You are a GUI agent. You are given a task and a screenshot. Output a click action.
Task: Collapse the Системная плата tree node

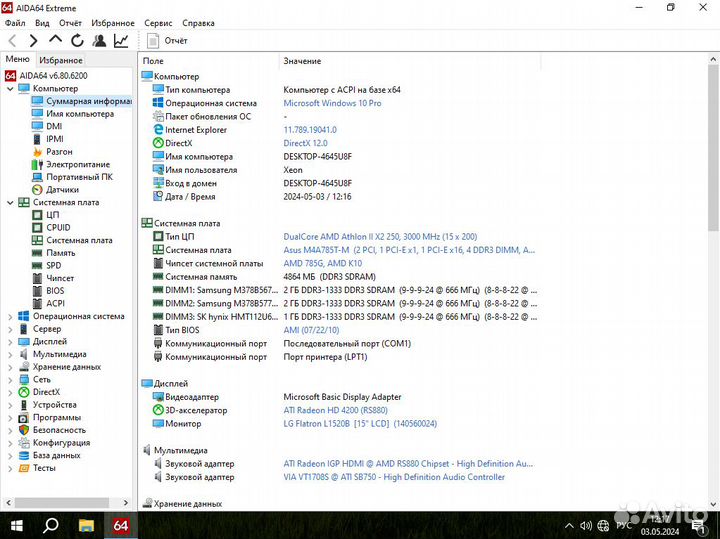point(10,202)
